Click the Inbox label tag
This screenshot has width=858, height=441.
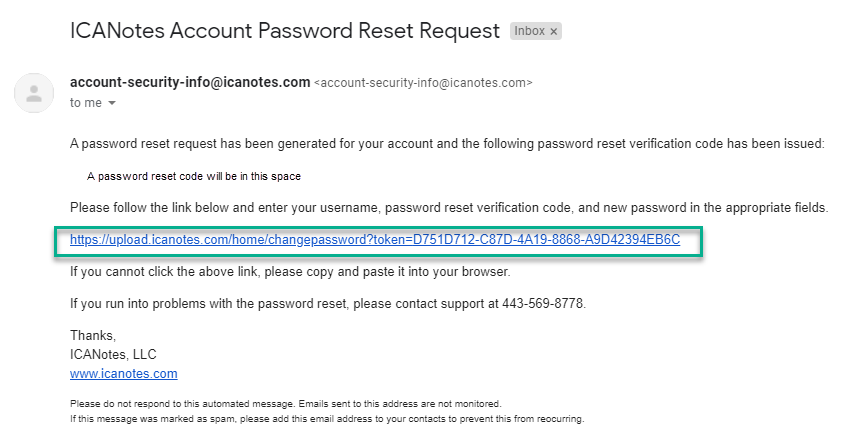coord(529,32)
